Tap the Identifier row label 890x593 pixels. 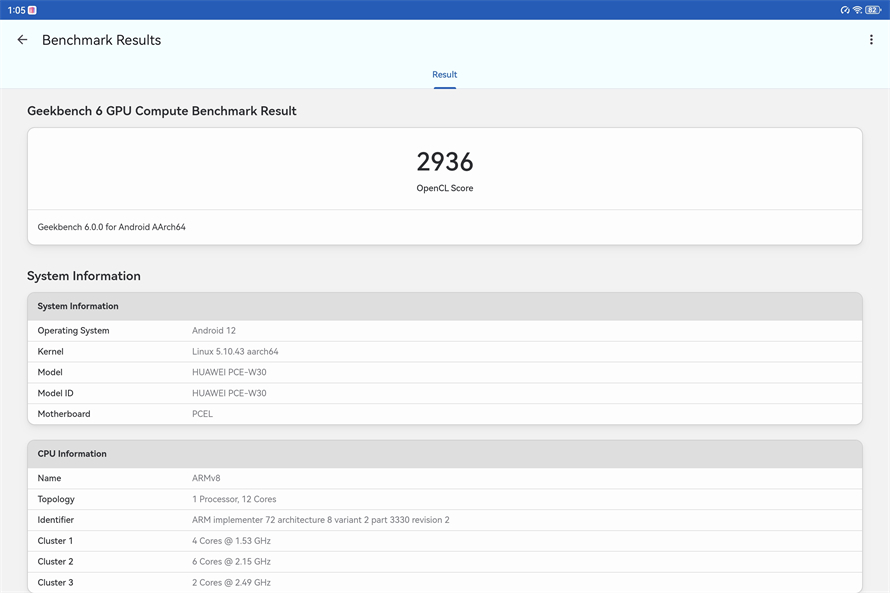click(x=56, y=520)
